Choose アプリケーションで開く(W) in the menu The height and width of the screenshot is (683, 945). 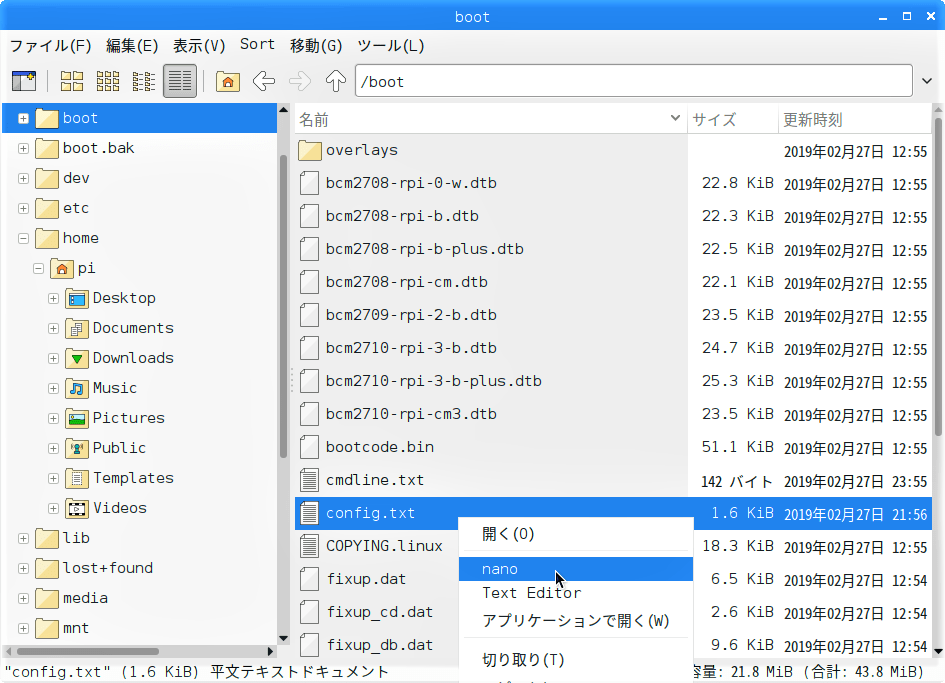(576, 620)
